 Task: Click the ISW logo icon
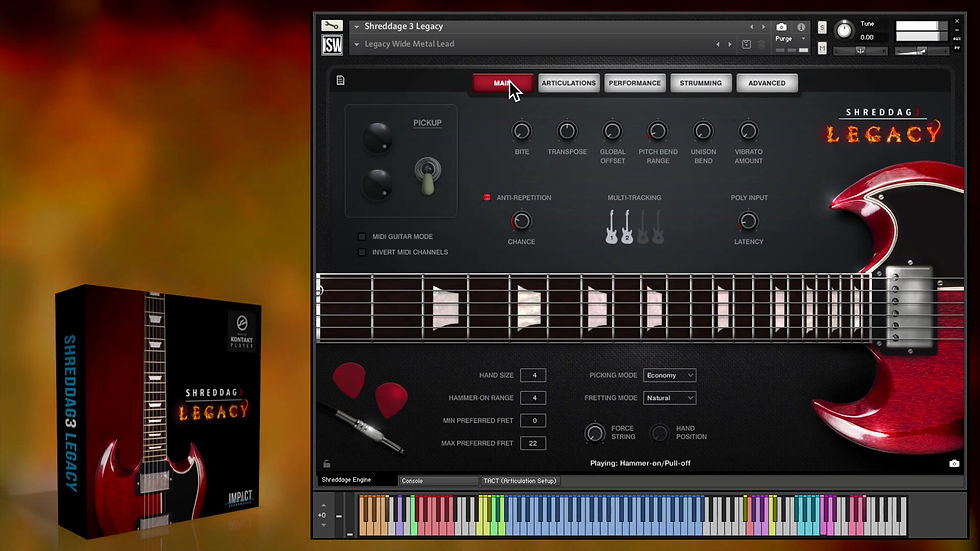(332, 45)
